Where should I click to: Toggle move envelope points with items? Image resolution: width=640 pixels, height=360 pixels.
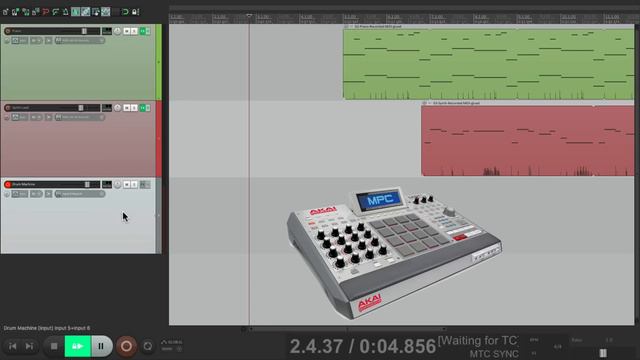pos(105,12)
